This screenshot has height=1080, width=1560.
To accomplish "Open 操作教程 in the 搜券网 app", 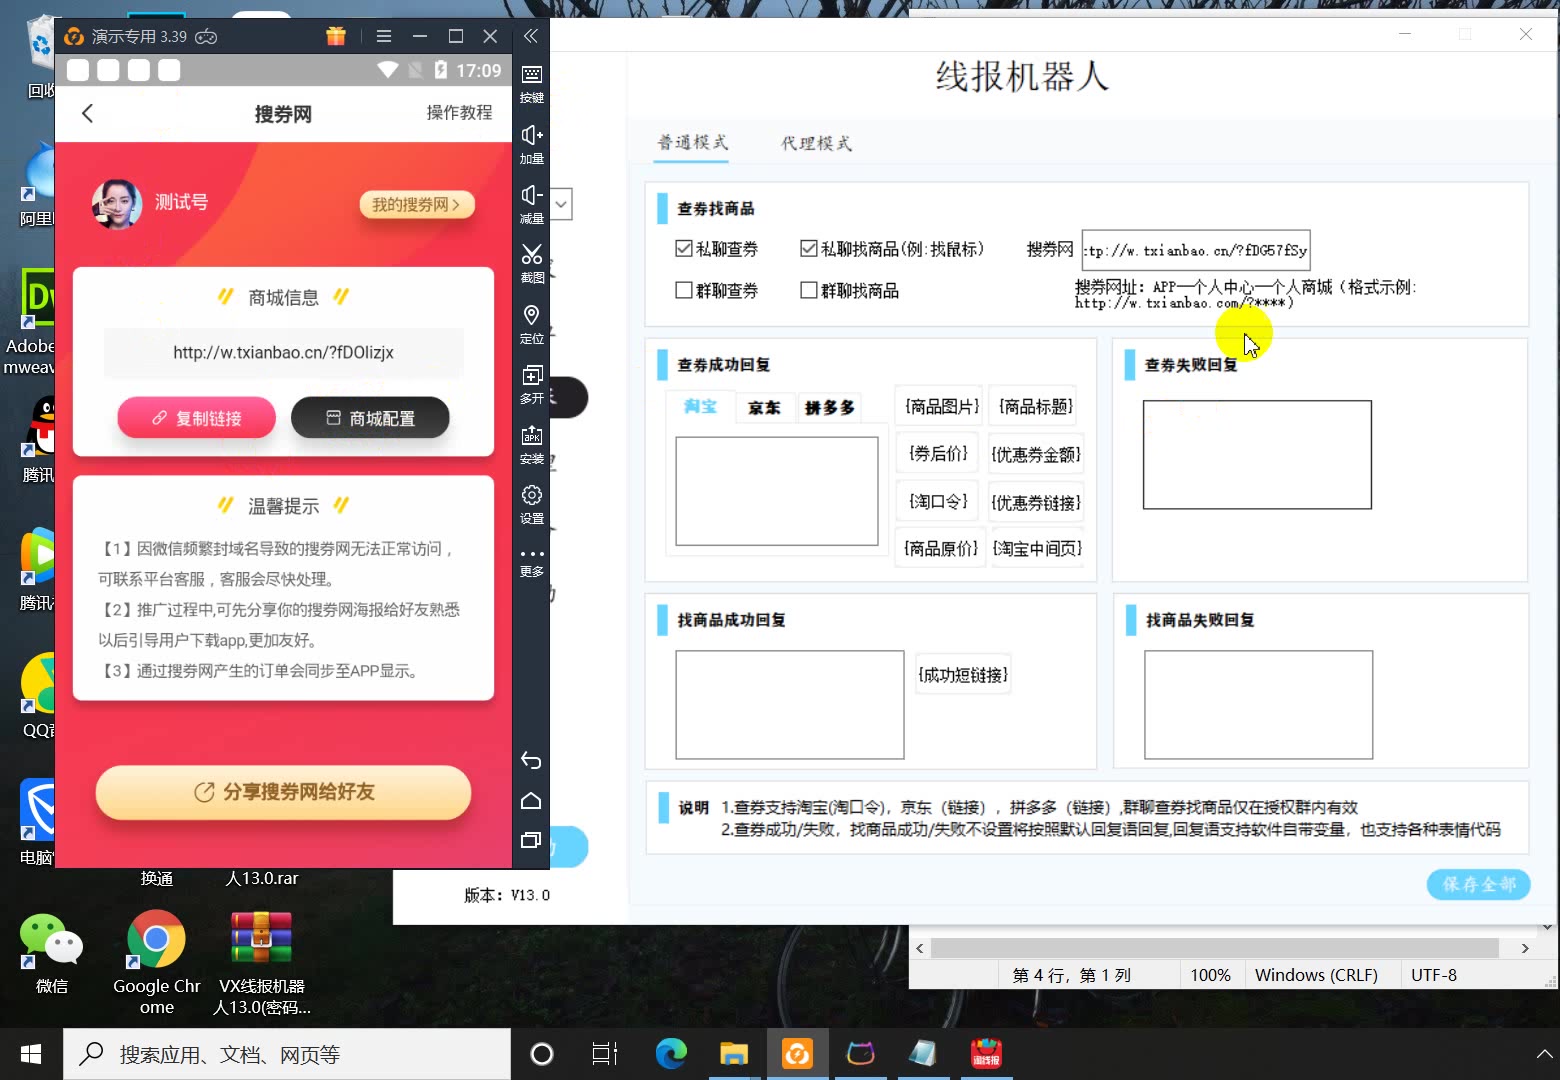I will pyautogui.click(x=459, y=113).
